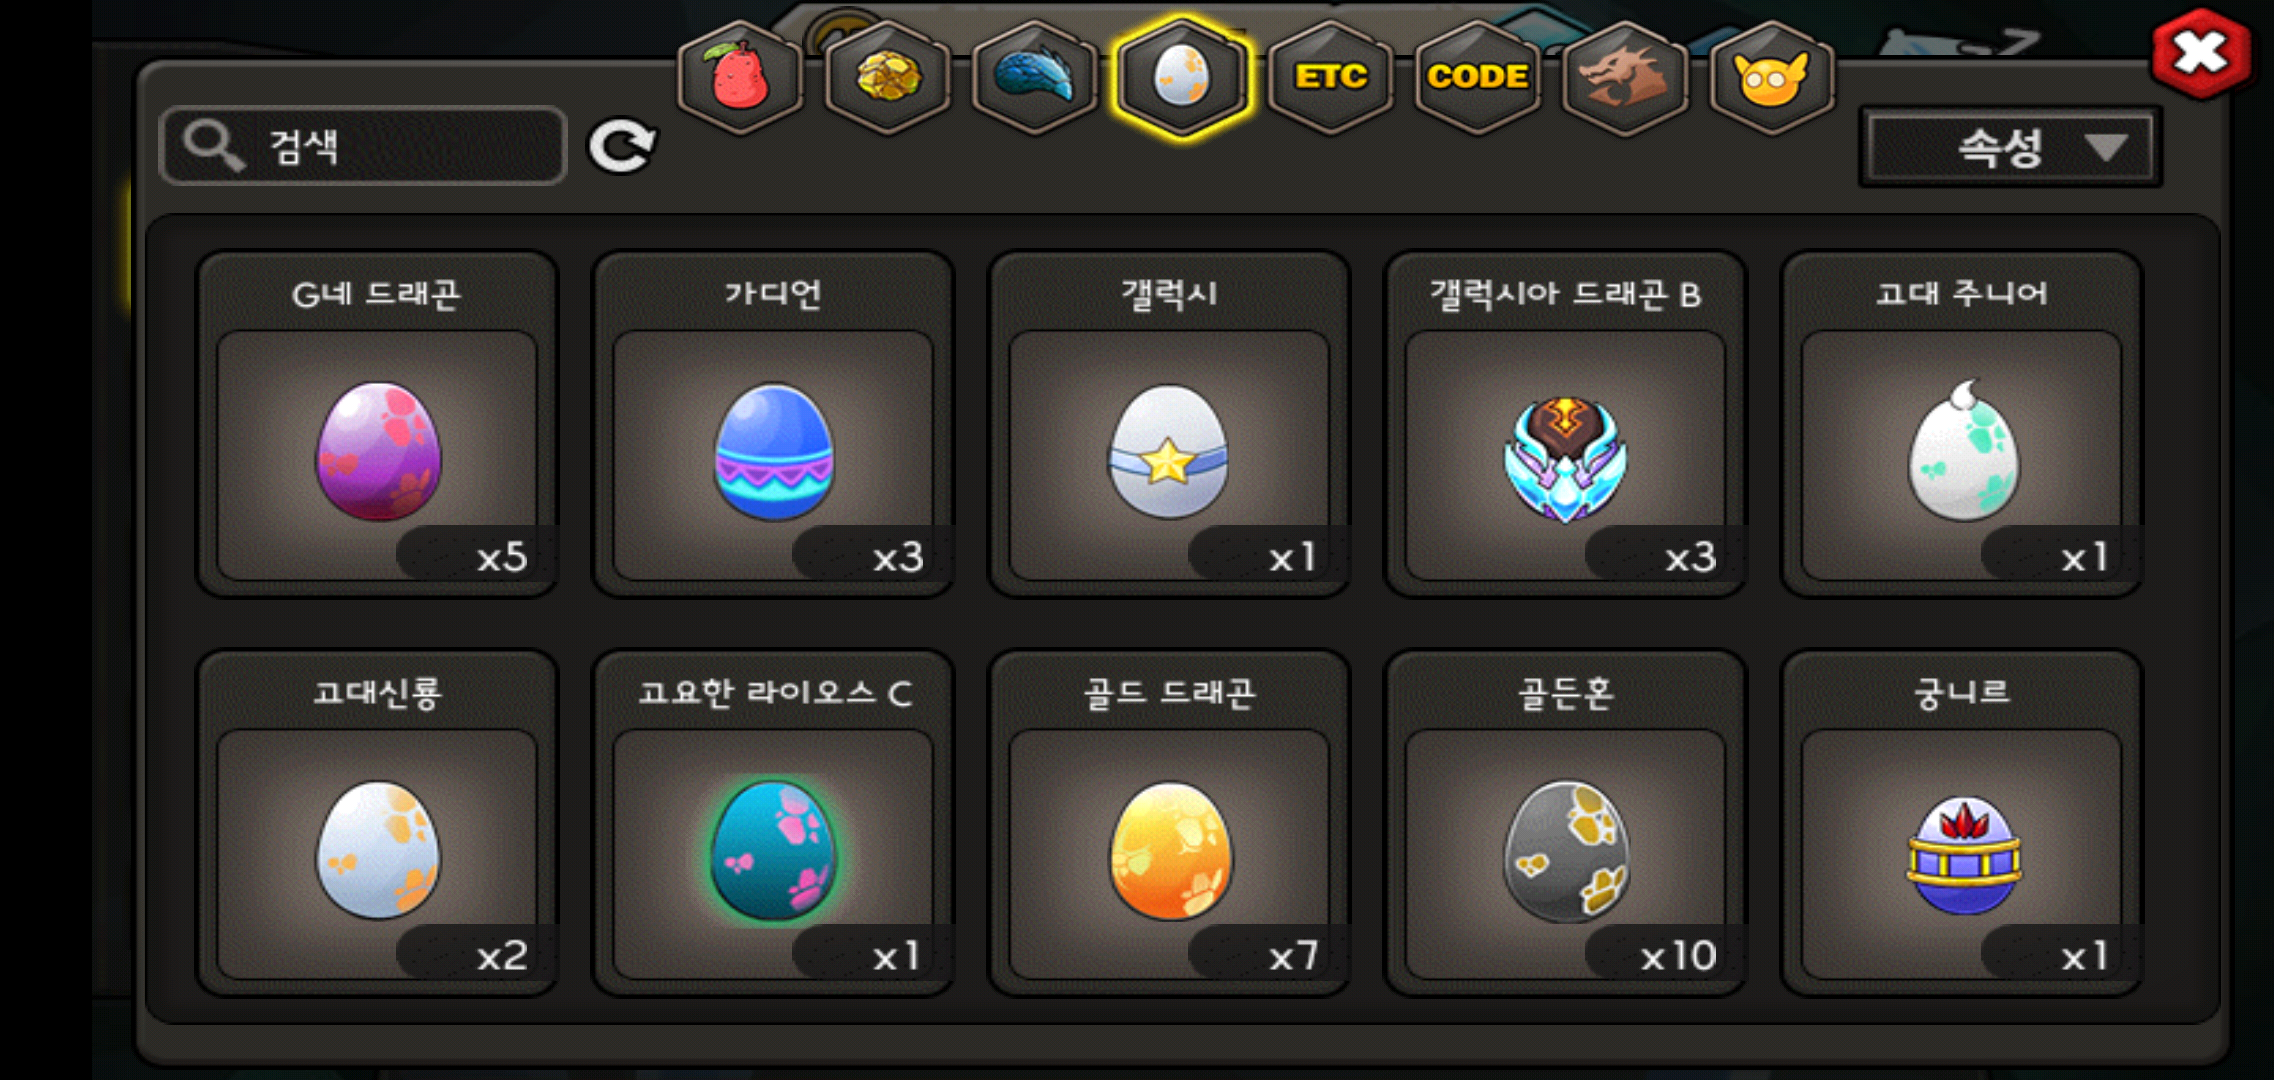
Task: Open the brown dragon head category
Action: [1624, 77]
